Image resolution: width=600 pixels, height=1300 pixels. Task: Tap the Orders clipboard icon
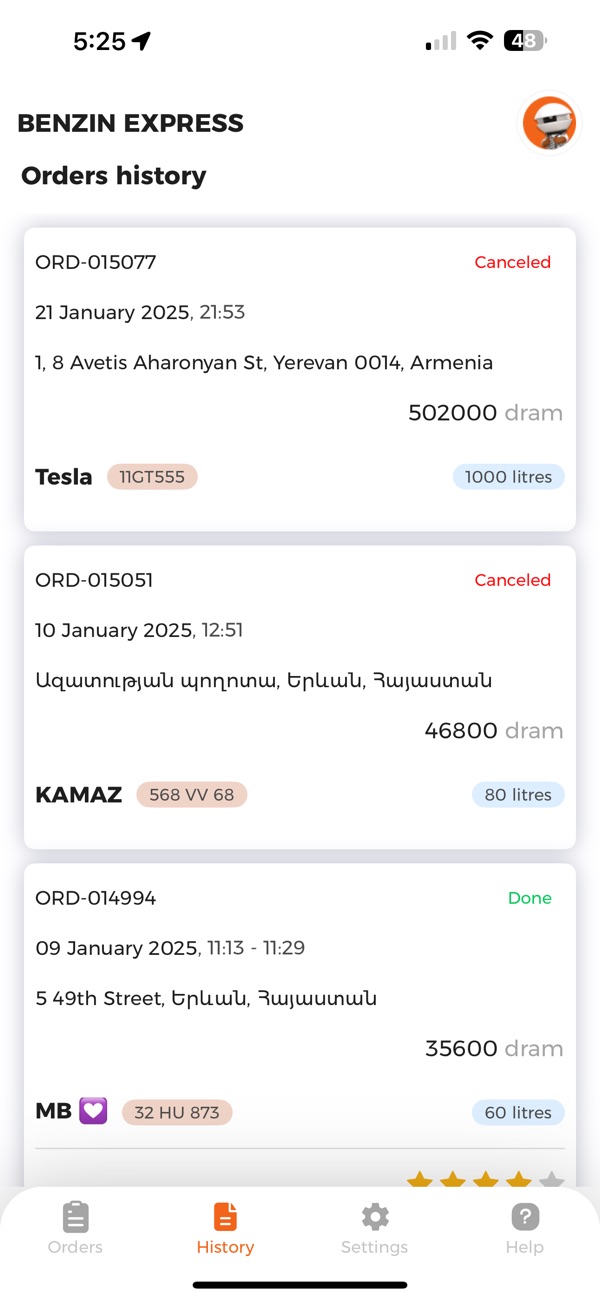click(75, 1217)
